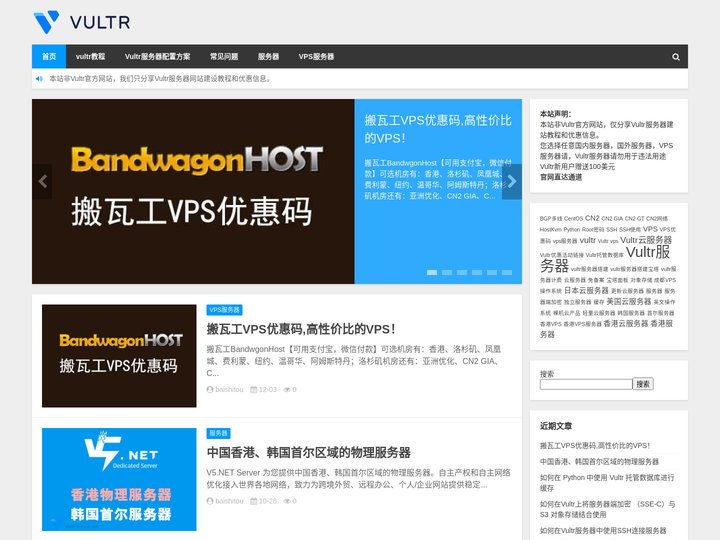Click the 搜索 submit button in sidebar
Viewport: 720px width, 540px height.
643,384
